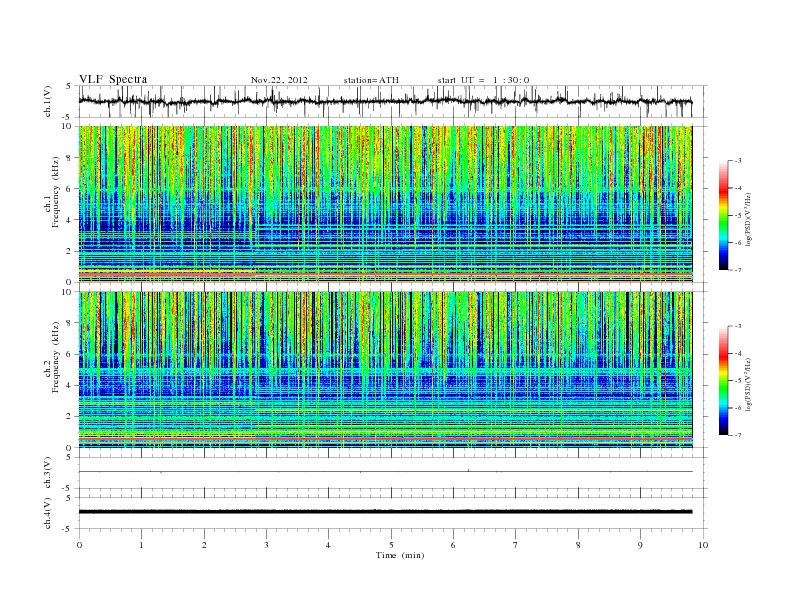Click the "8" kHz tick on ch.1 frequency axis

point(70,158)
